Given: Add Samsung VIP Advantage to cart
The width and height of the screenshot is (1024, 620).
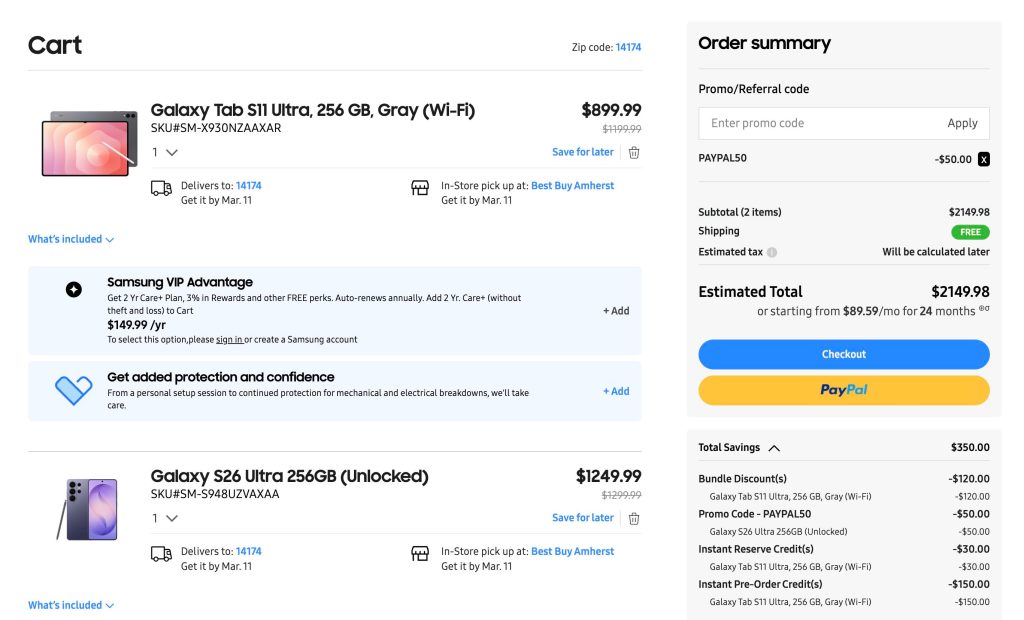Looking at the screenshot, I should (616, 311).
